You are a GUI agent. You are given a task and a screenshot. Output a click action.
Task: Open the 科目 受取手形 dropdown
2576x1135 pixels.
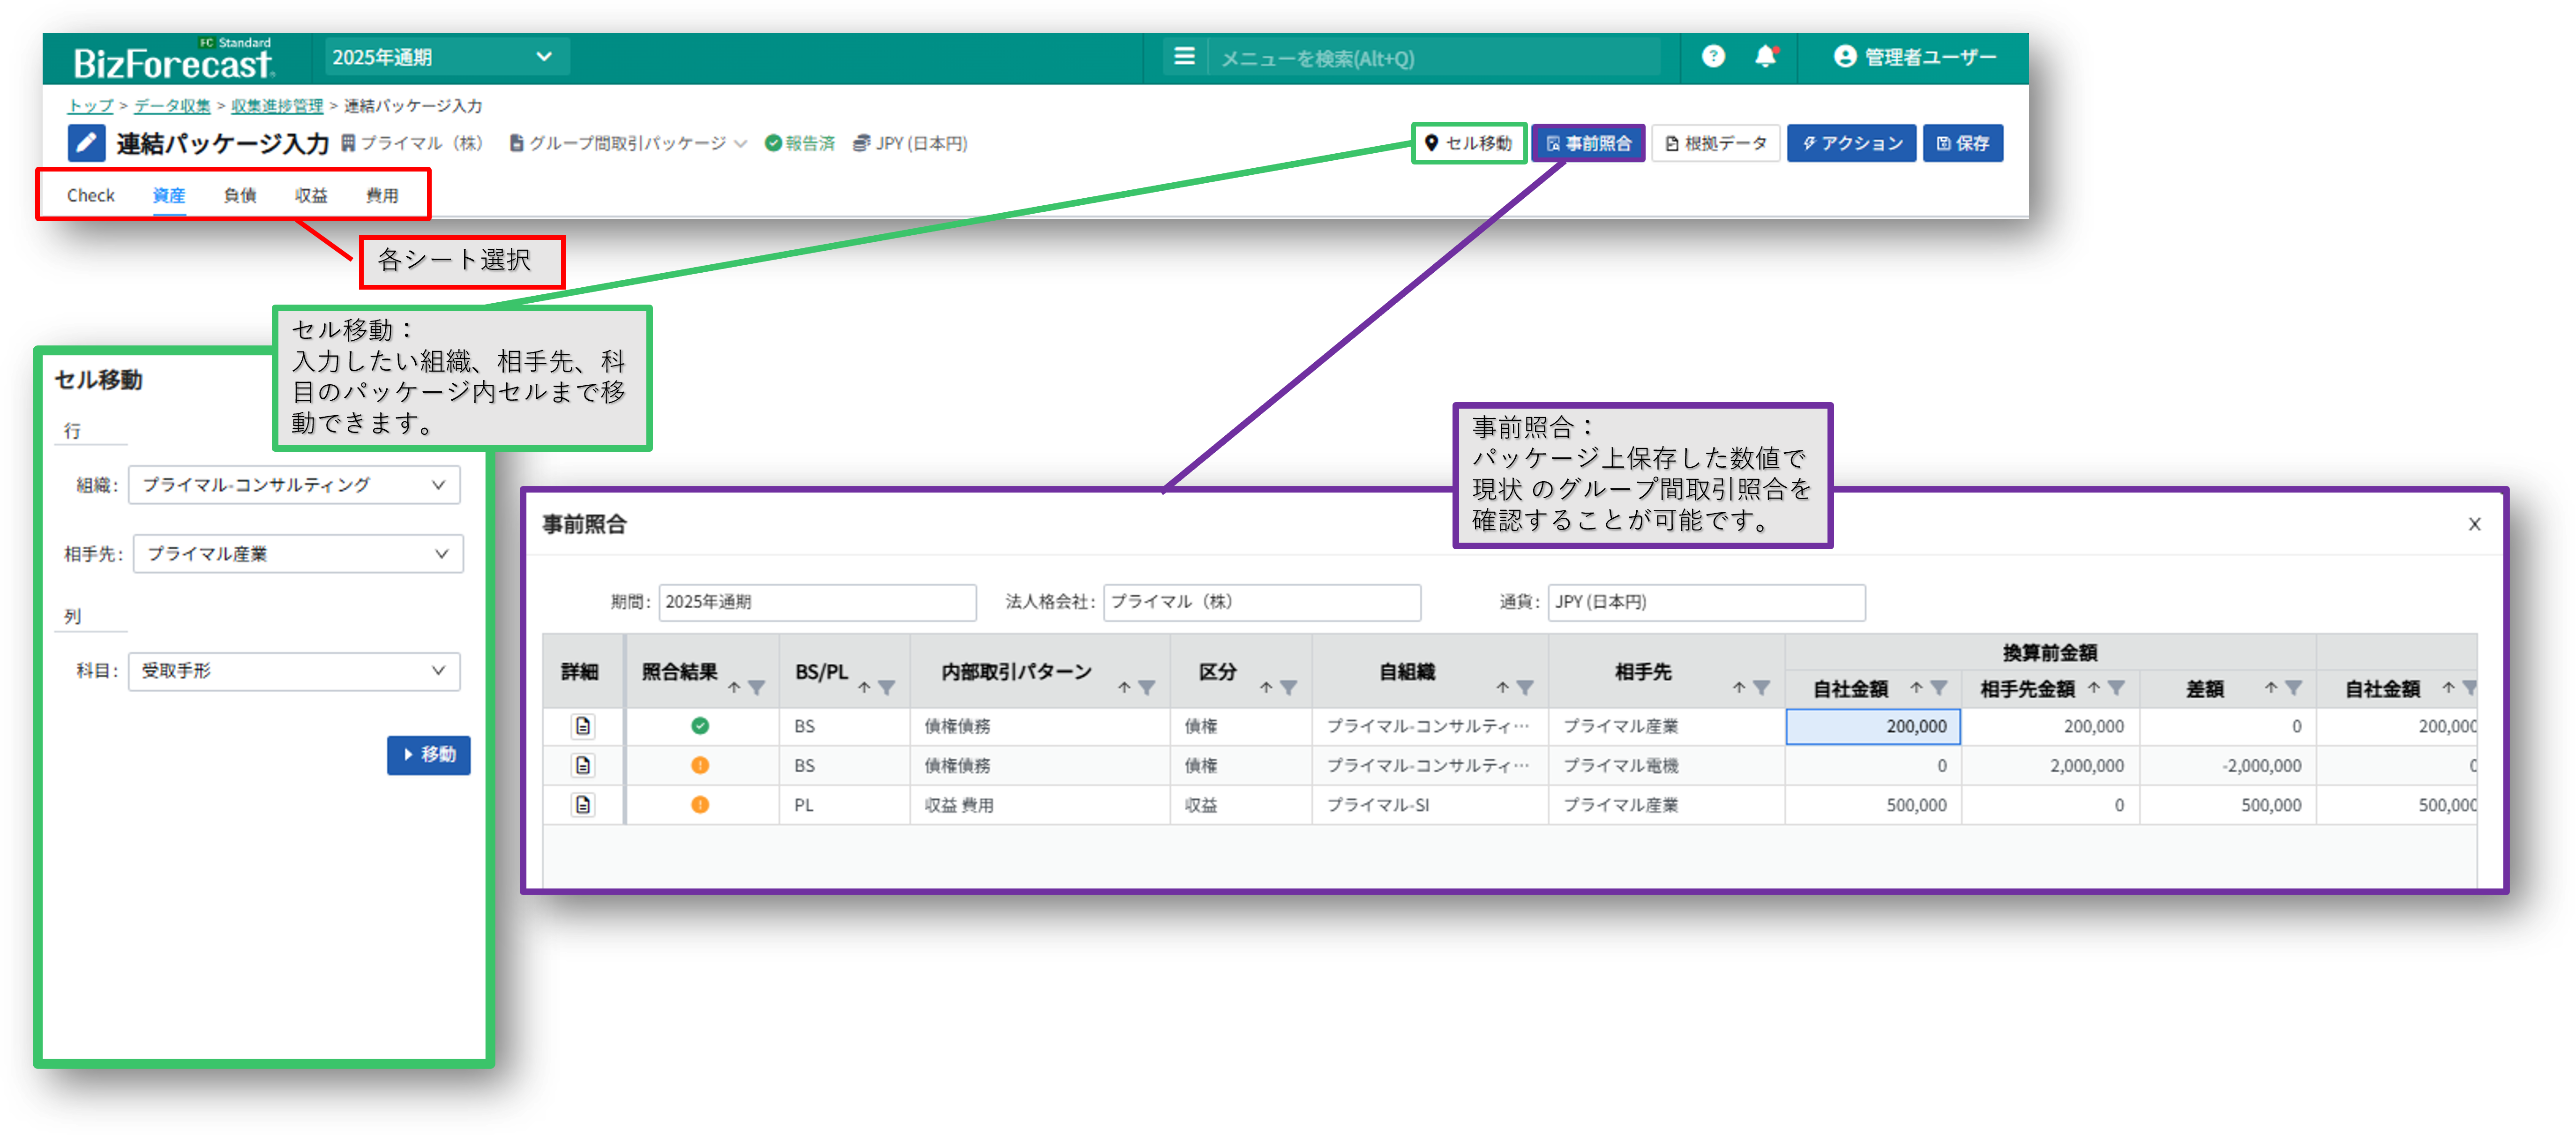tap(294, 671)
